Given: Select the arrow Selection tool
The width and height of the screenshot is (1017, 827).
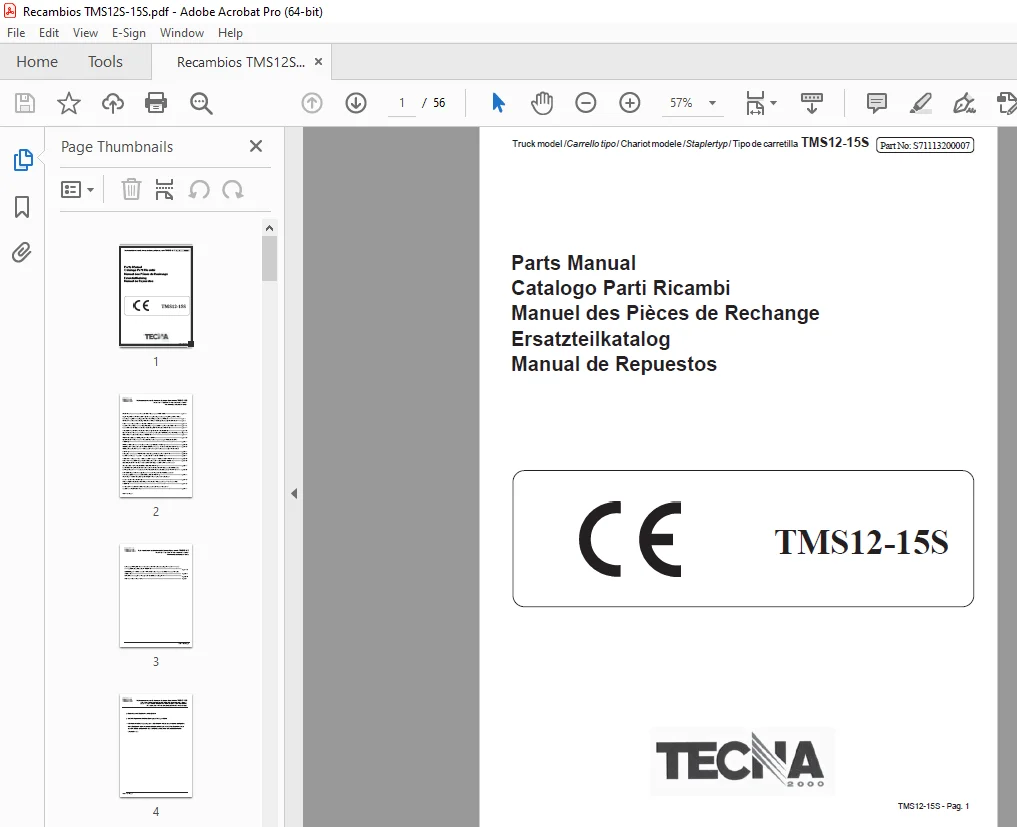Looking at the screenshot, I should pyautogui.click(x=498, y=102).
